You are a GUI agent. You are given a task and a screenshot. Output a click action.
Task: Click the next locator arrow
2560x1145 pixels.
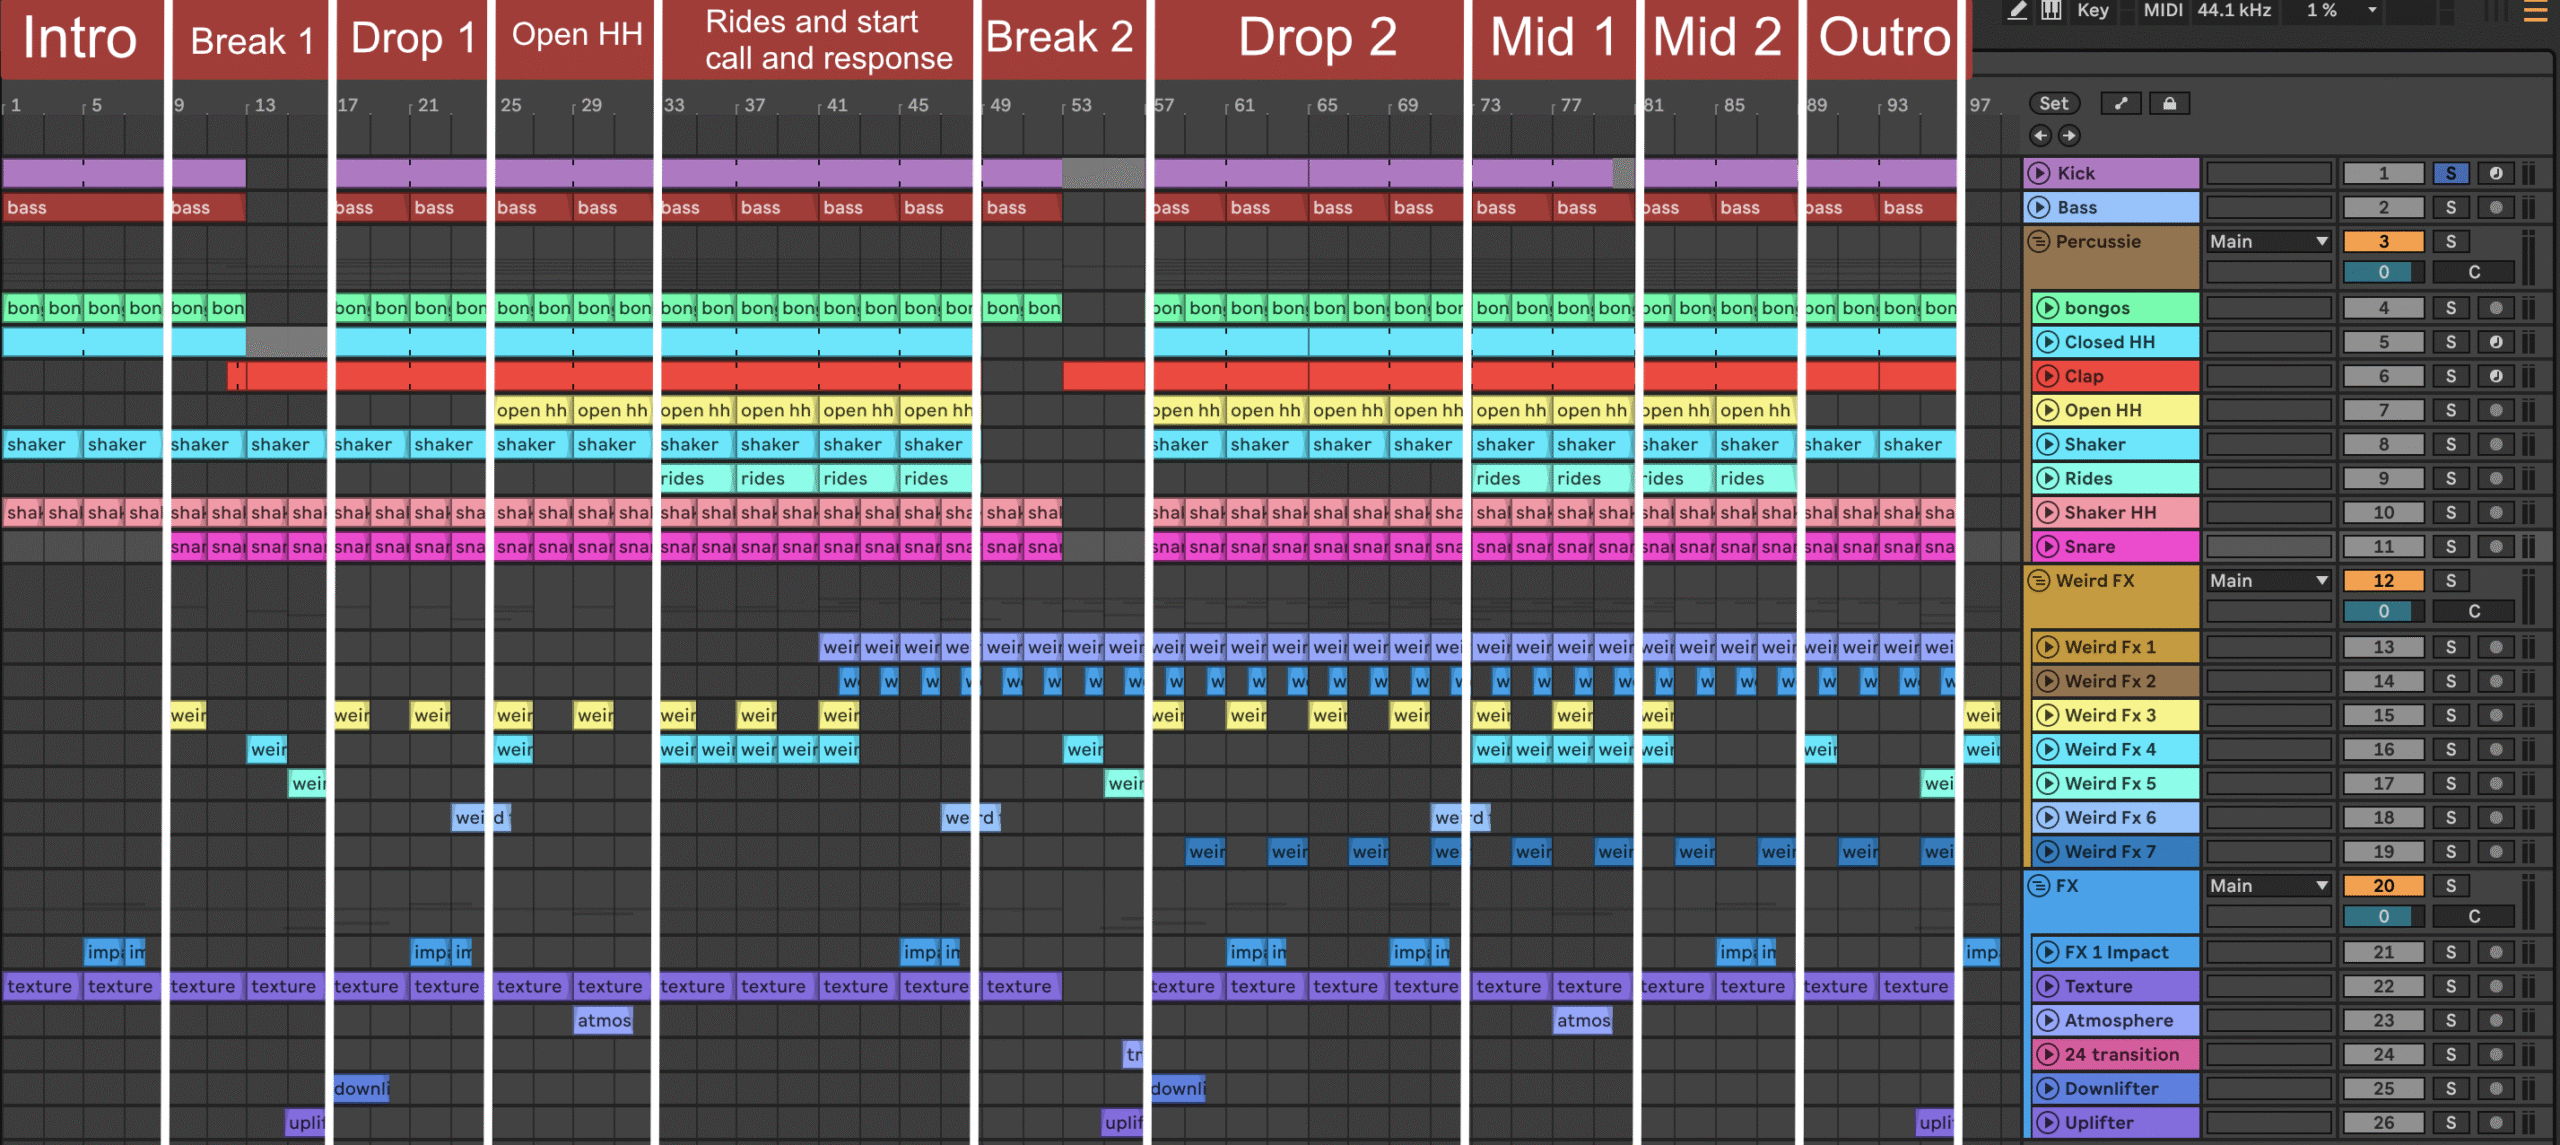pos(2069,135)
